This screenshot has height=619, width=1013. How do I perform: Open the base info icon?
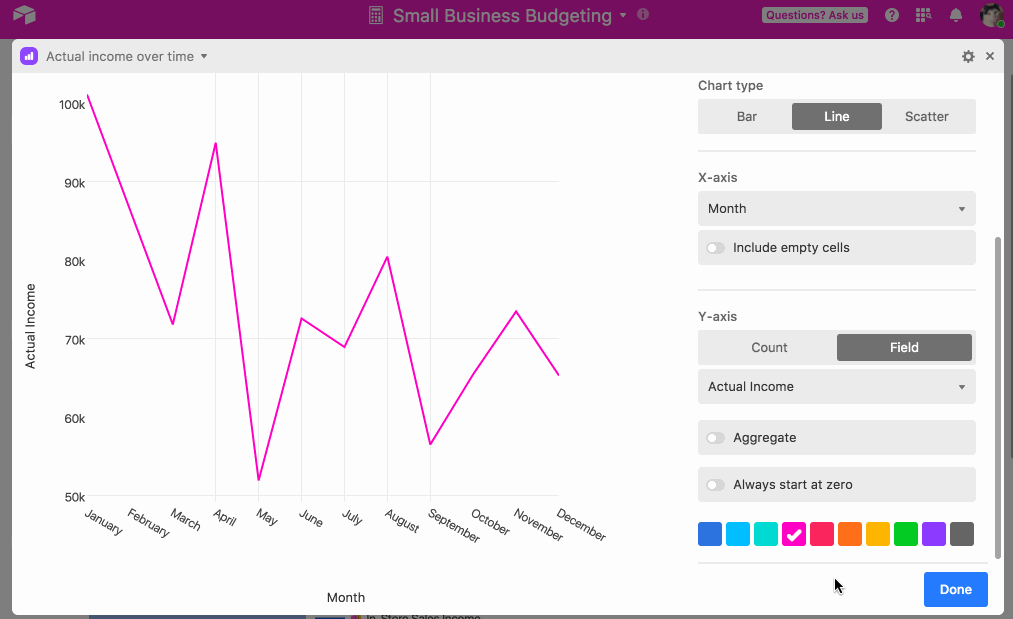pos(643,14)
